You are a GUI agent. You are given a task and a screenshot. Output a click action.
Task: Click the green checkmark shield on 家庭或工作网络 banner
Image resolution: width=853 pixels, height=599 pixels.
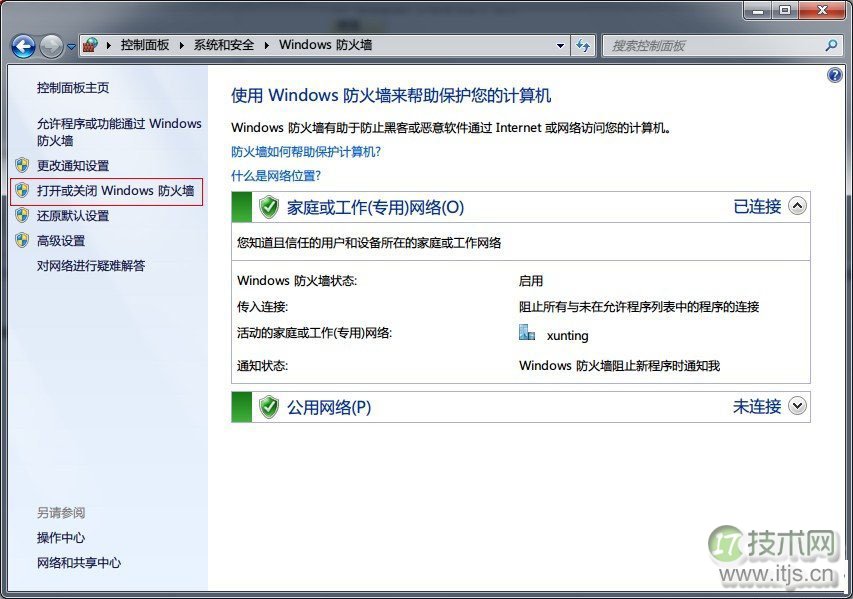[x=268, y=207]
